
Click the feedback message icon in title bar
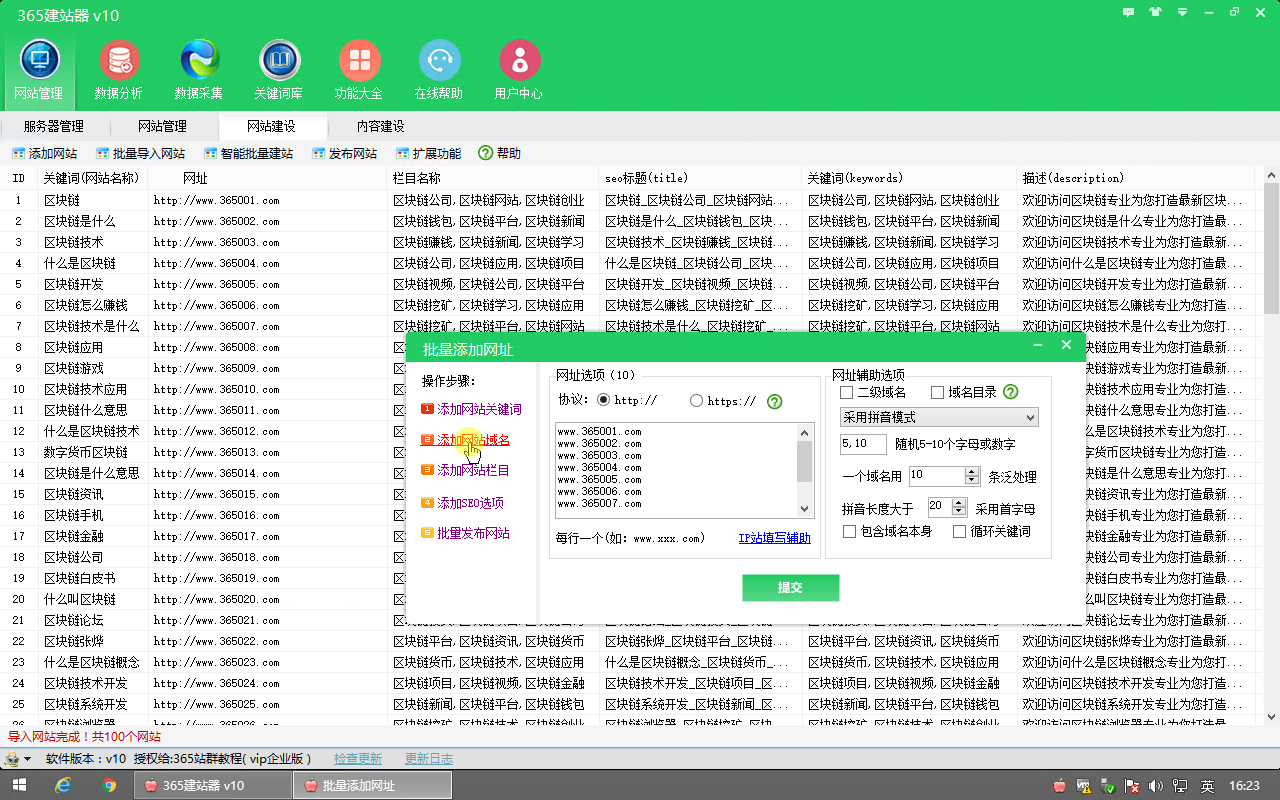click(1129, 12)
